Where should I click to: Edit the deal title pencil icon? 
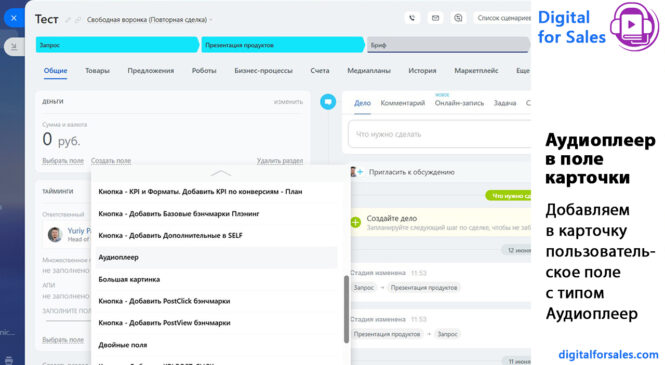point(68,20)
